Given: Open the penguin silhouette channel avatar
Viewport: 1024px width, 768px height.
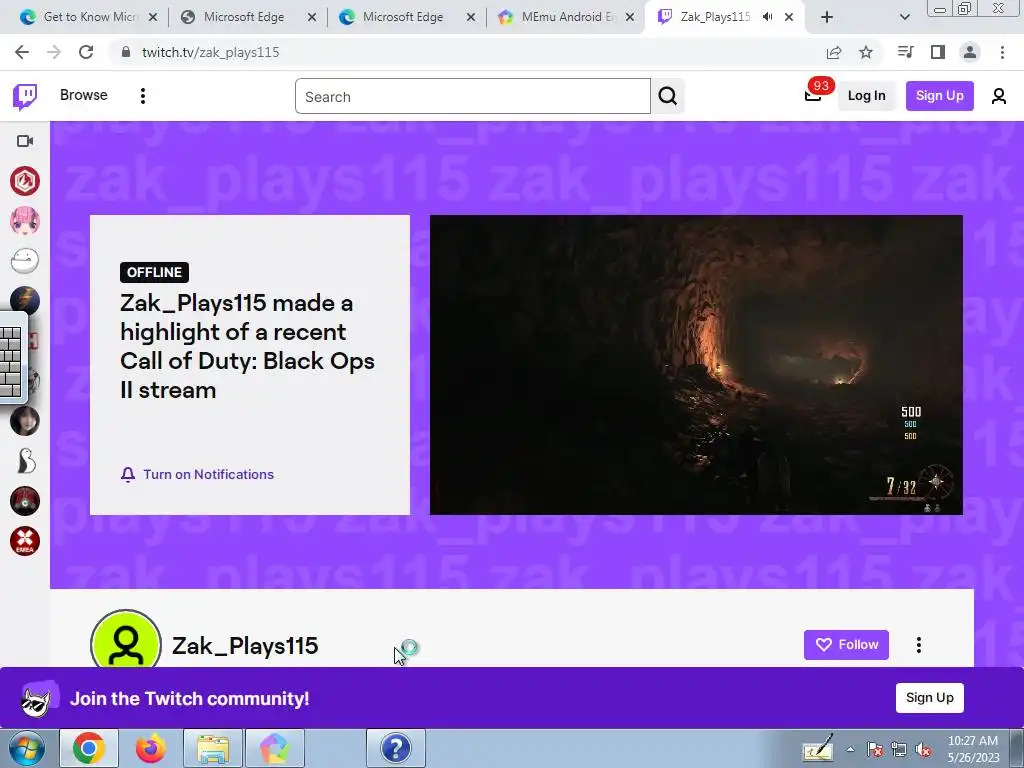Looking at the screenshot, I should click(x=25, y=460).
